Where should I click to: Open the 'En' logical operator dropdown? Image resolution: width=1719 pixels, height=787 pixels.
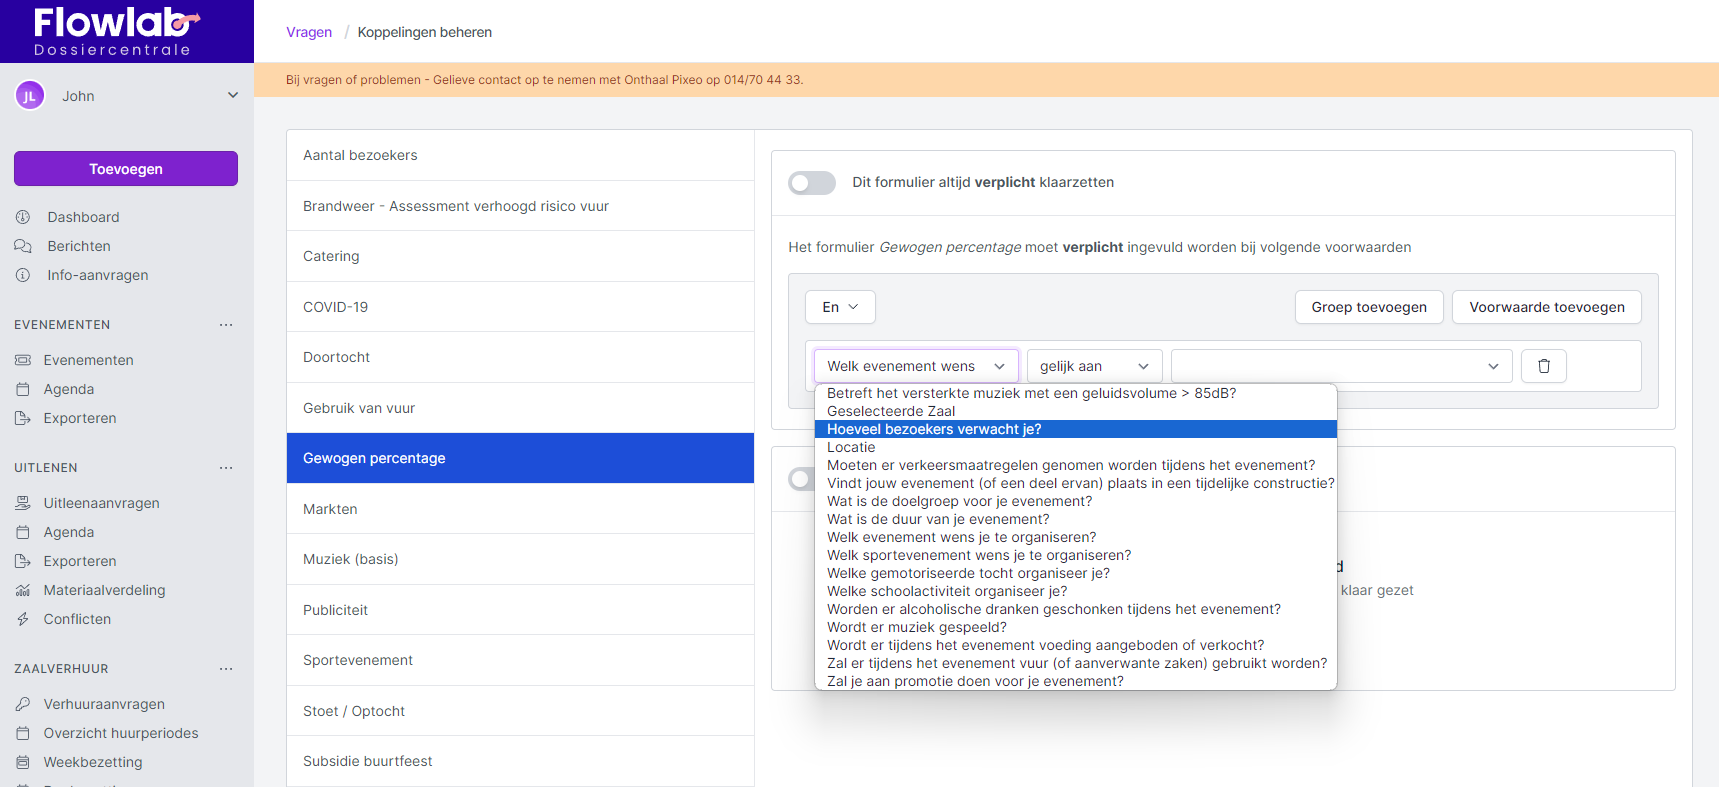tap(840, 307)
